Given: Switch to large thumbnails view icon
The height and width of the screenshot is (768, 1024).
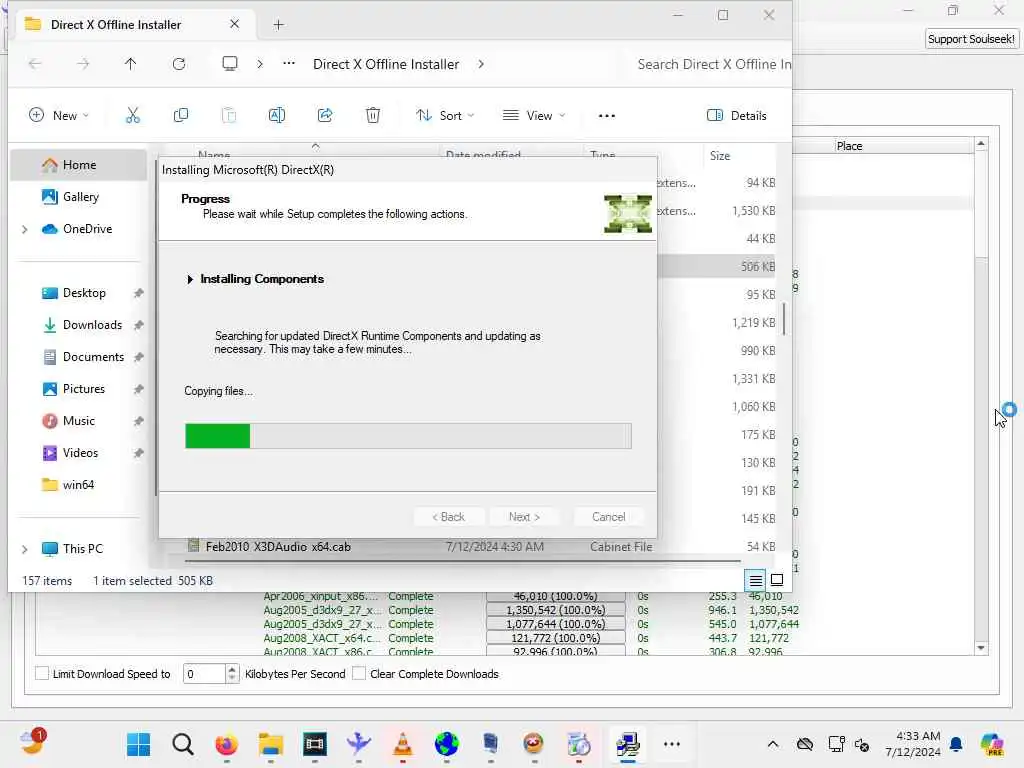Looking at the screenshot, I should (x=777, y=580).
